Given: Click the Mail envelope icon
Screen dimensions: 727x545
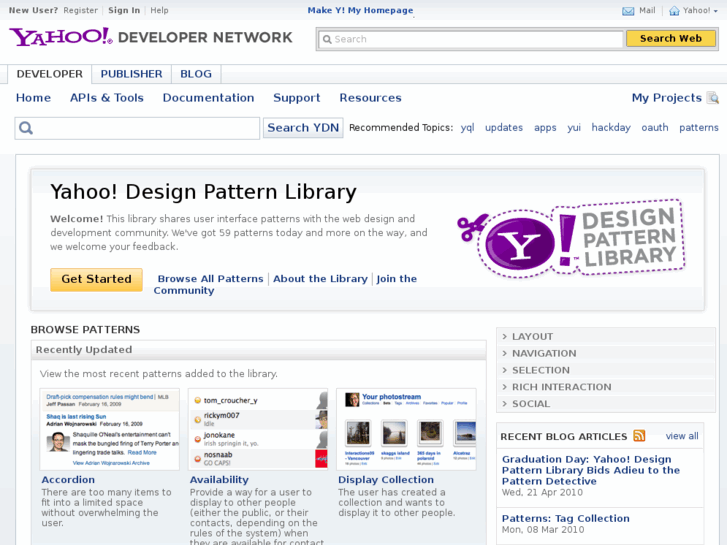Looking at the screenshot, I should pyautogui.click(x=628, y=11).
